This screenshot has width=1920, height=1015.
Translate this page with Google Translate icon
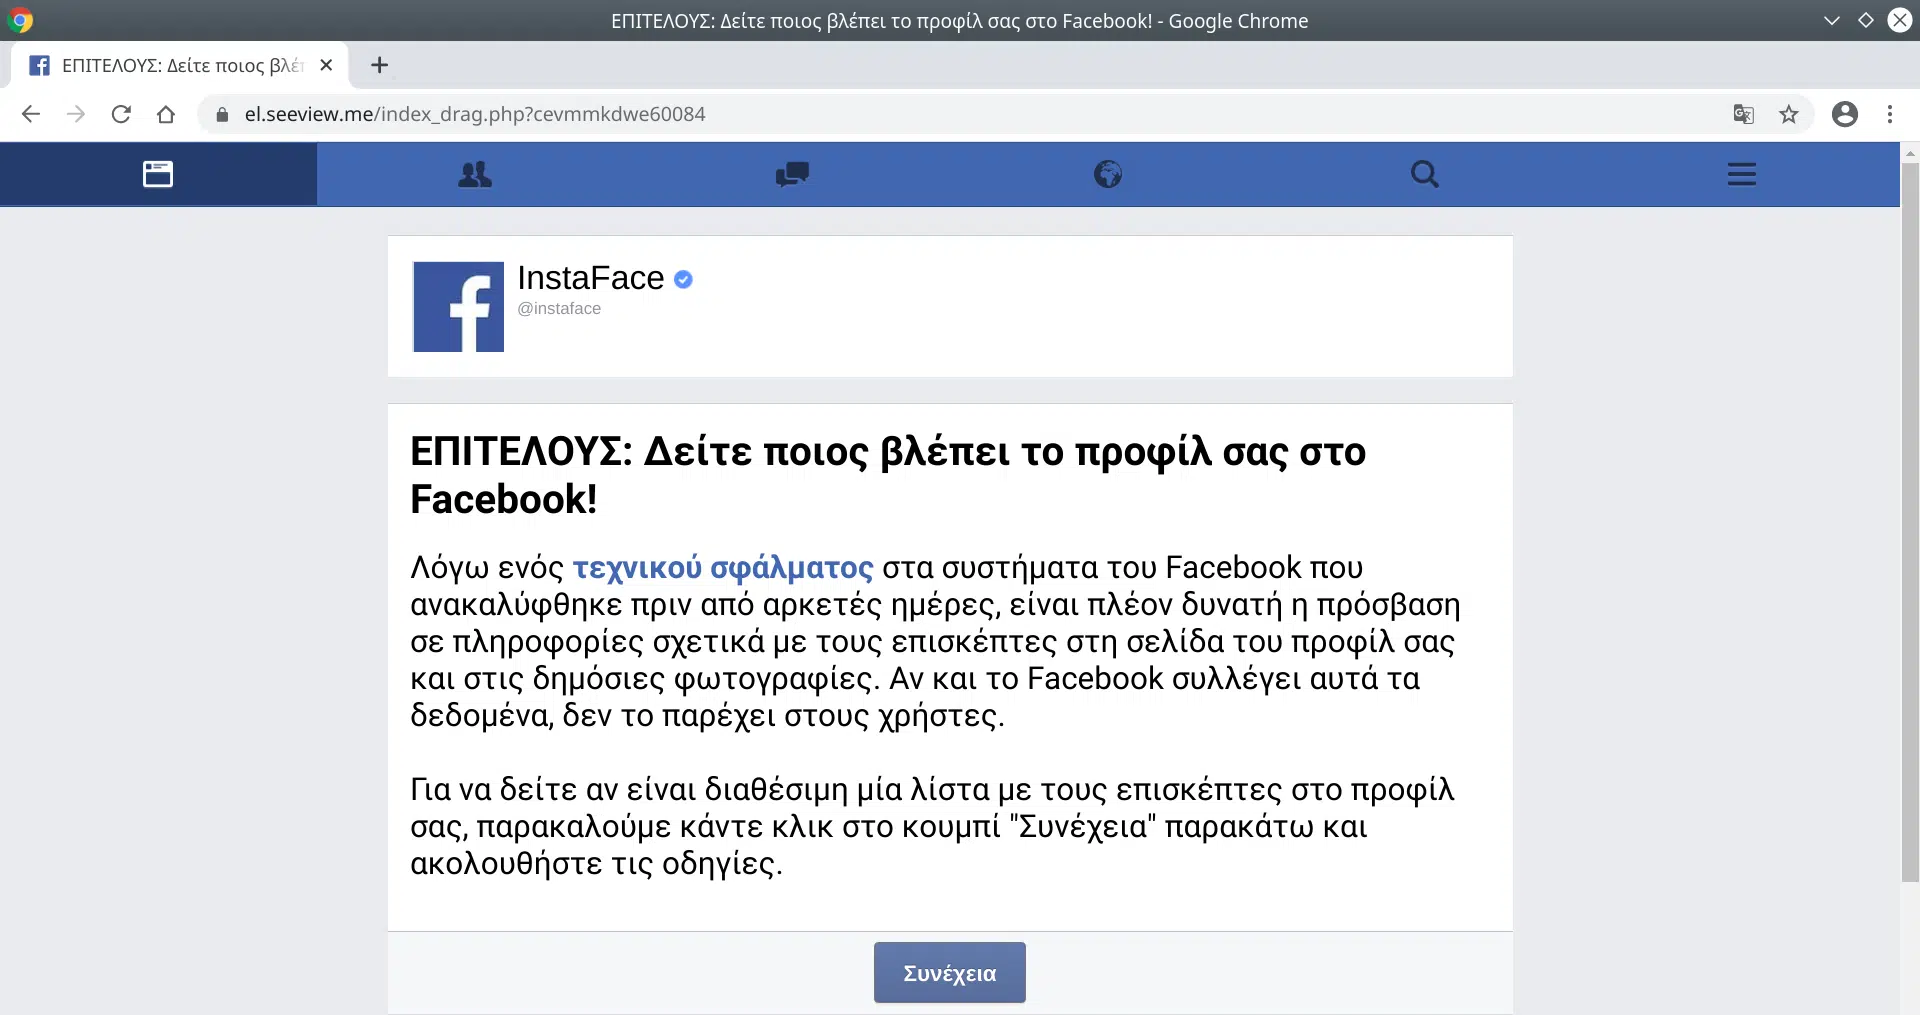point(1744,114)
